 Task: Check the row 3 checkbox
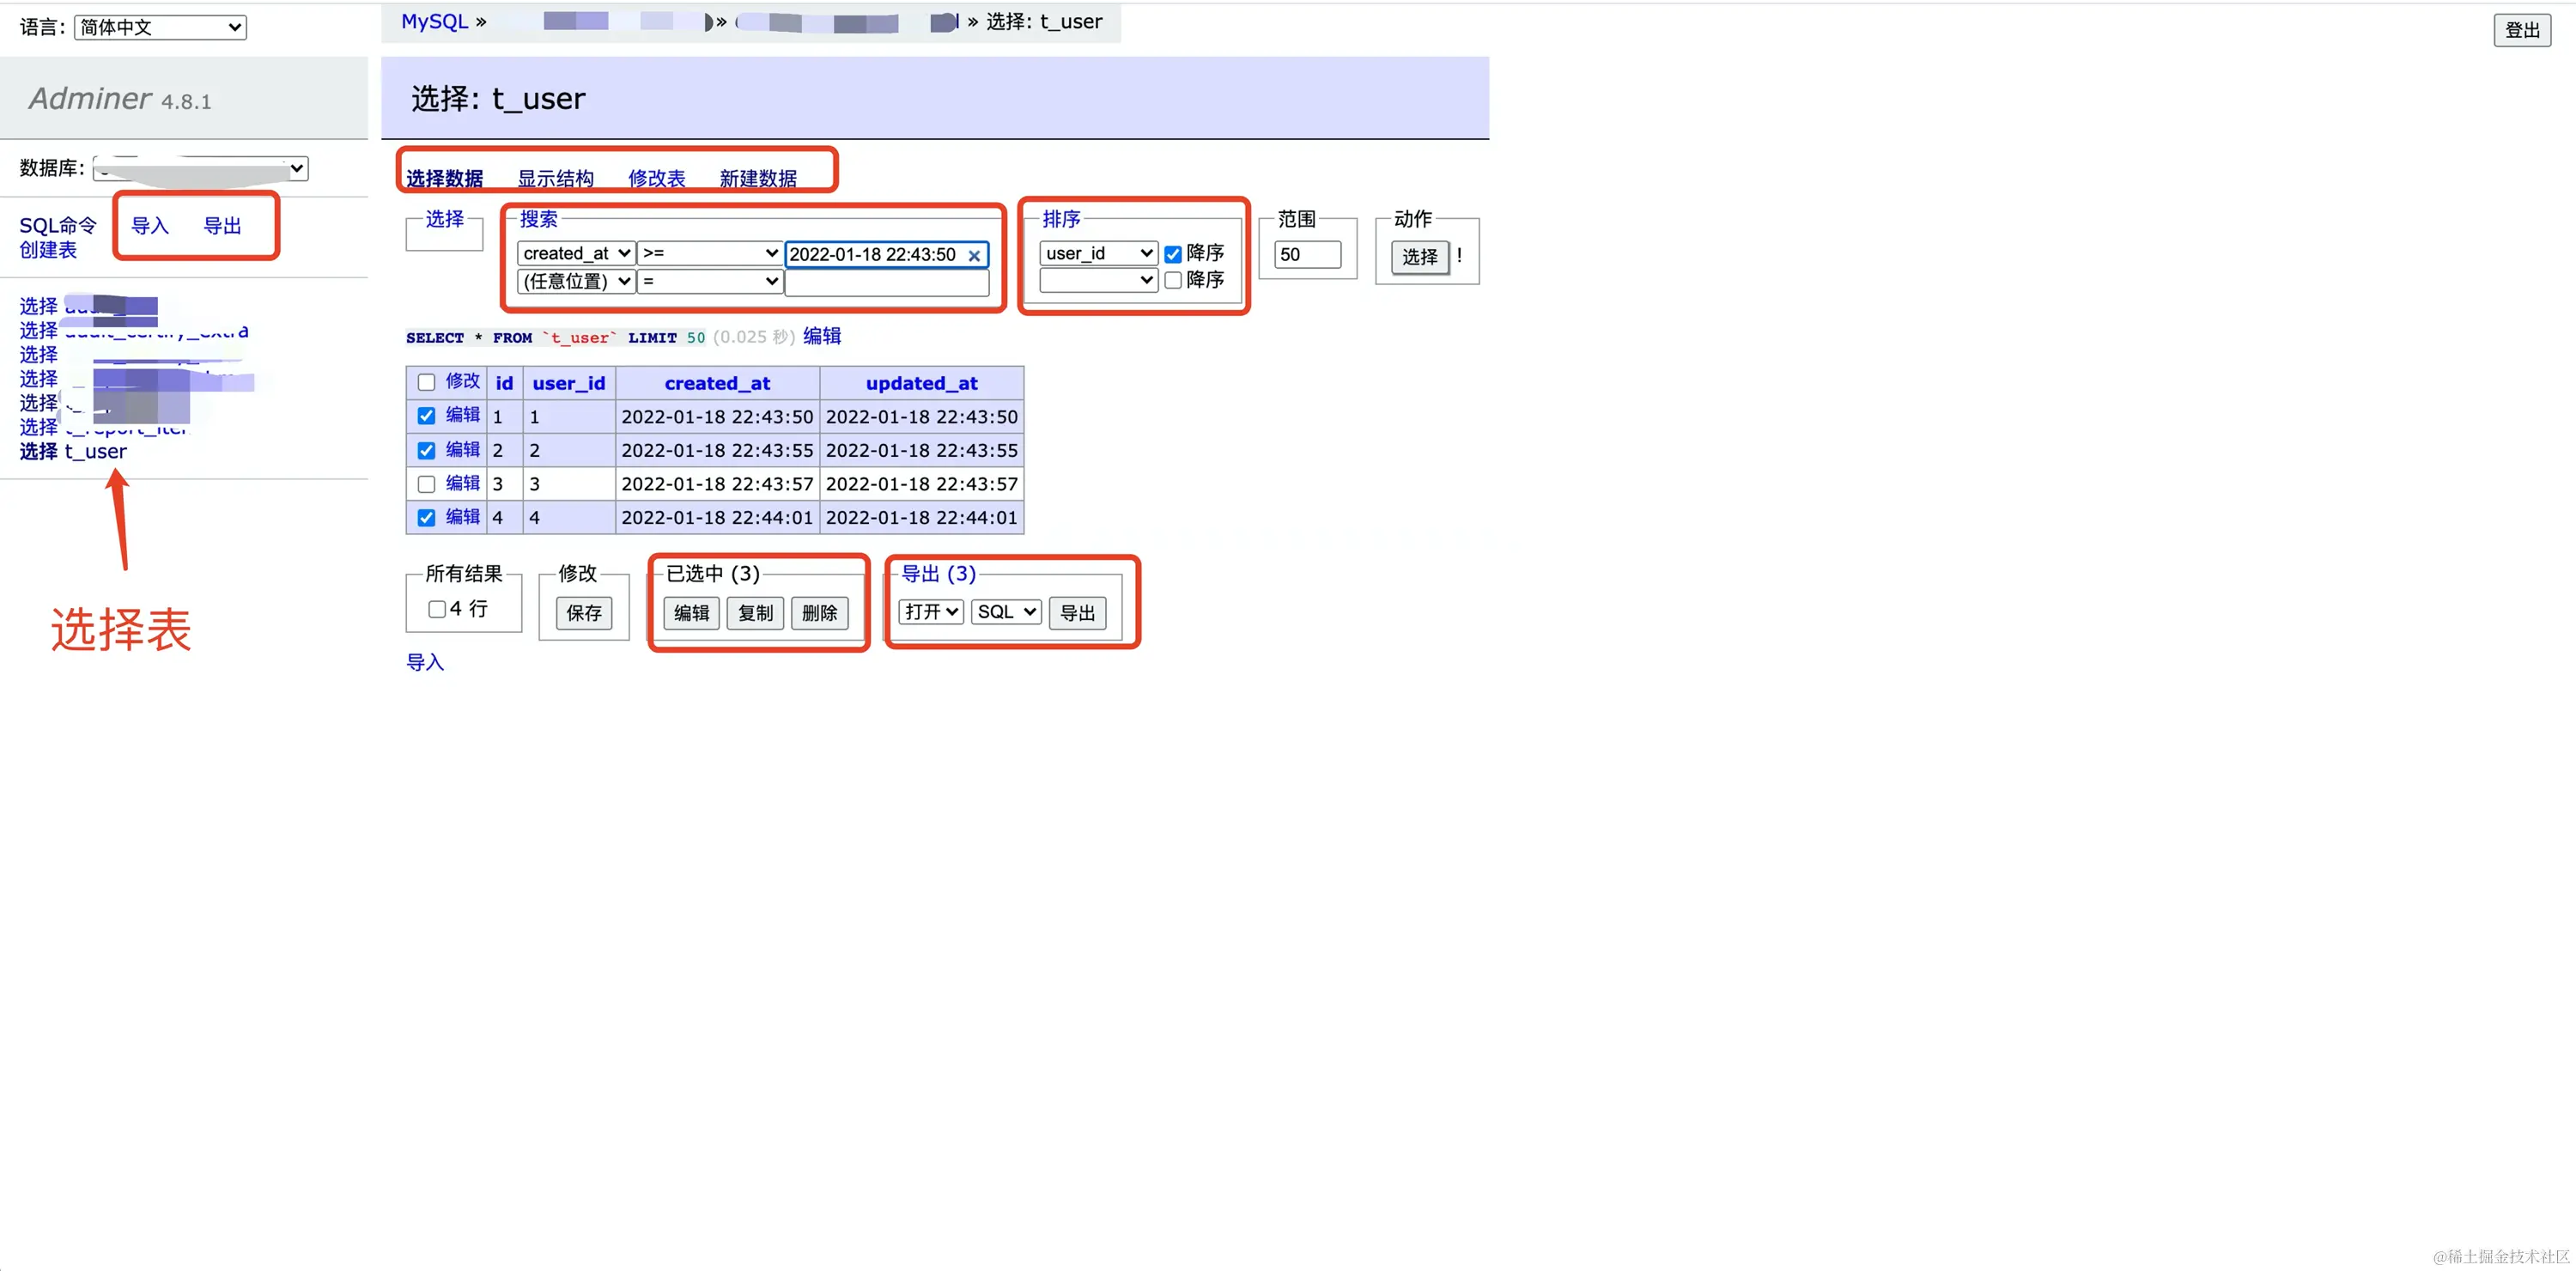[x=426, y=485]
